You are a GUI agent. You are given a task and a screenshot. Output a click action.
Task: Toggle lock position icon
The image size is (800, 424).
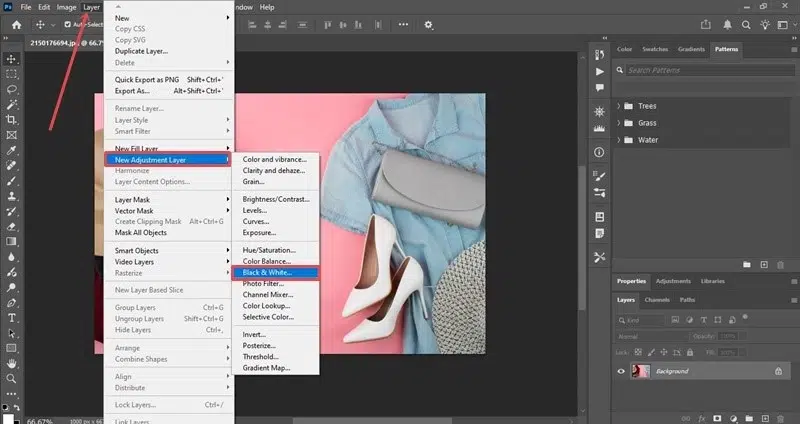664,352
